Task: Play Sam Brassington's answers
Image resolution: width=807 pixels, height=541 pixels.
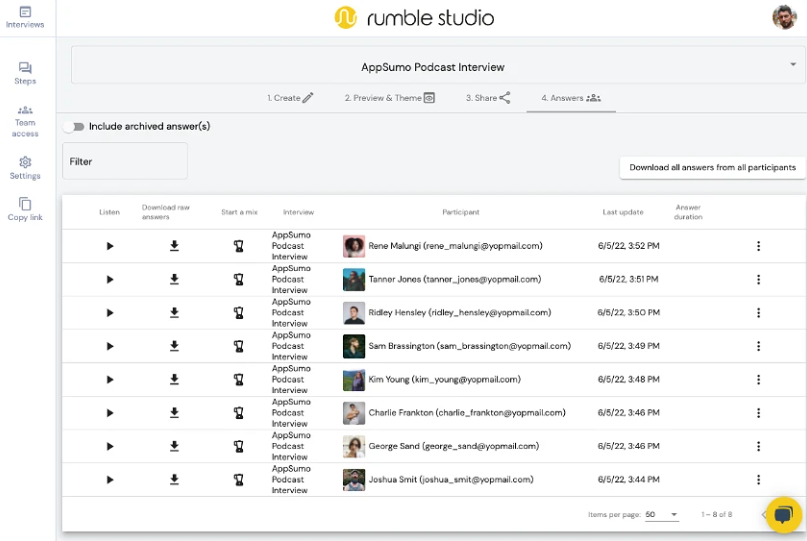Action: [x=110, y=346]
